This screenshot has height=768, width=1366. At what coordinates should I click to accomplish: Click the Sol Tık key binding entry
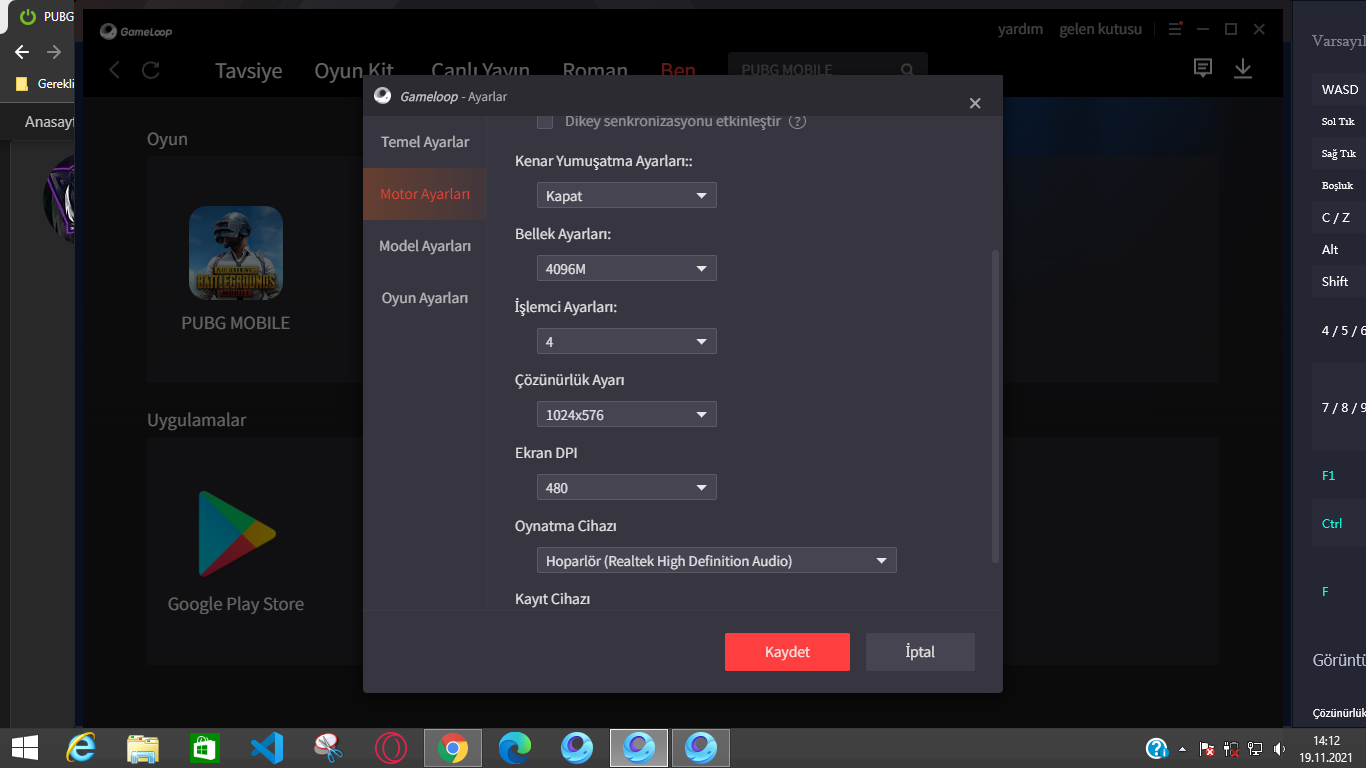click(x=1339, y=121)
